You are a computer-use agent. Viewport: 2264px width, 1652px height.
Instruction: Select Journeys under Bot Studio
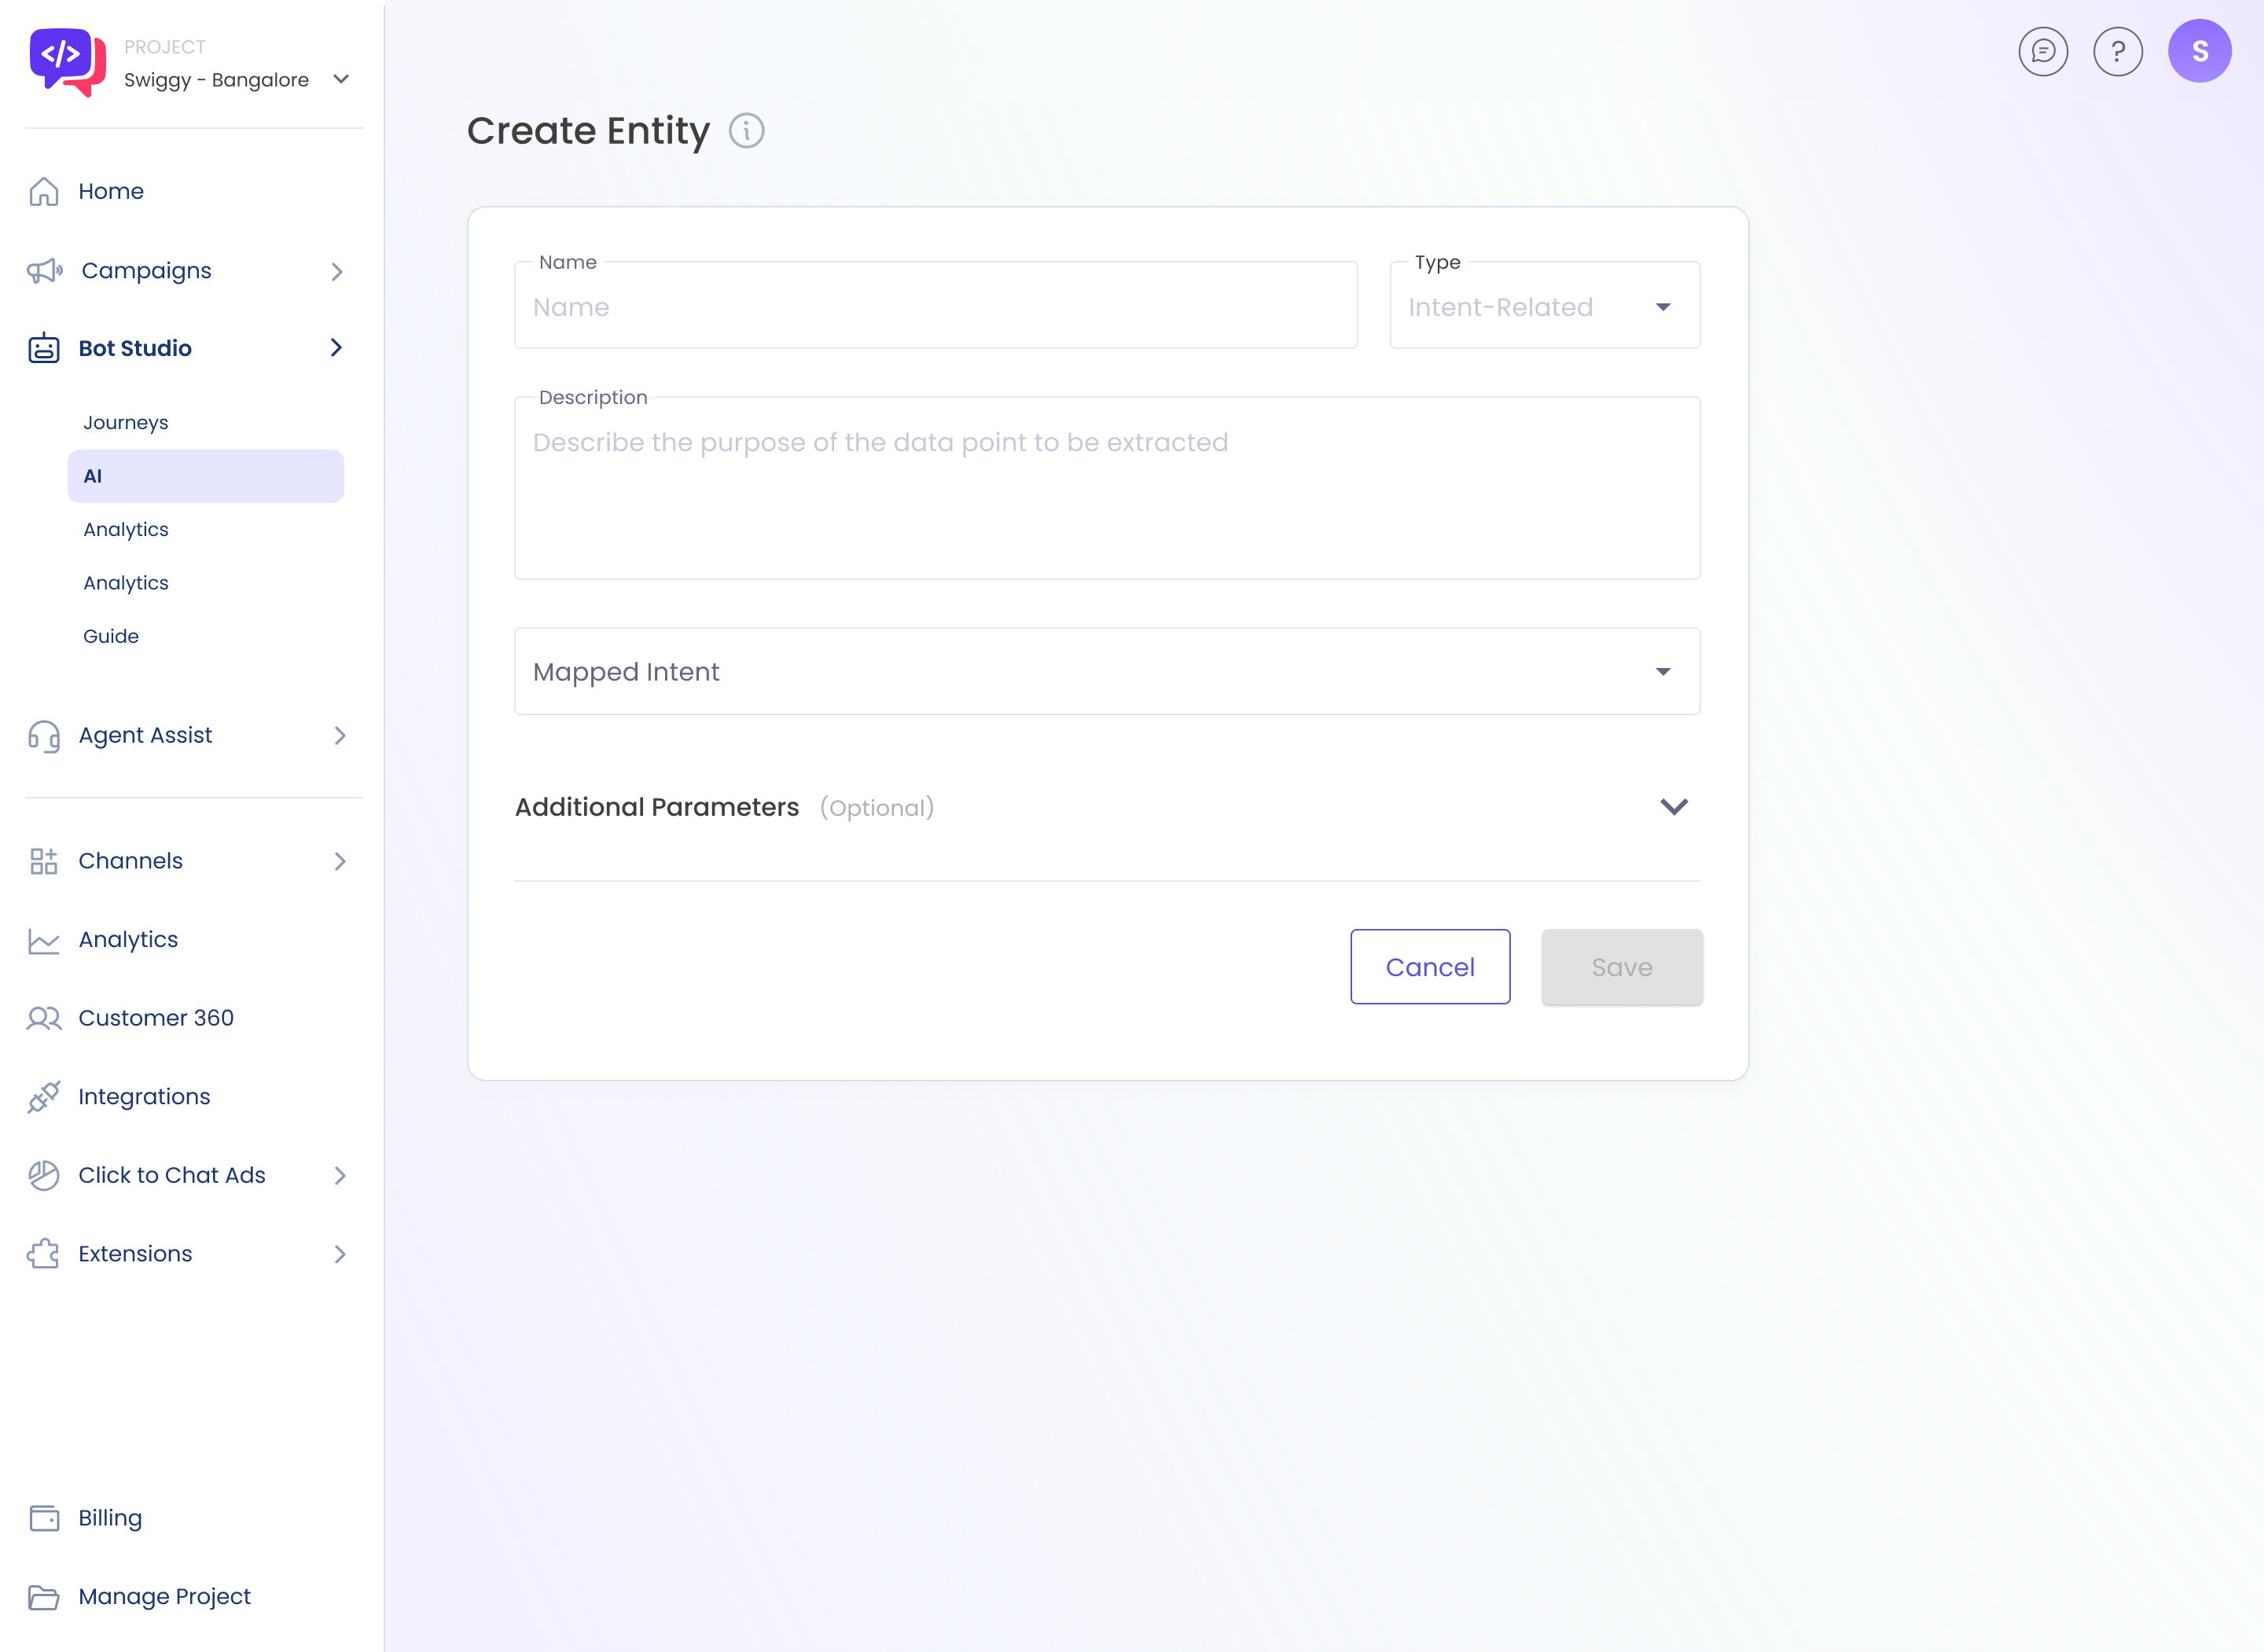(x=126, y=423)
